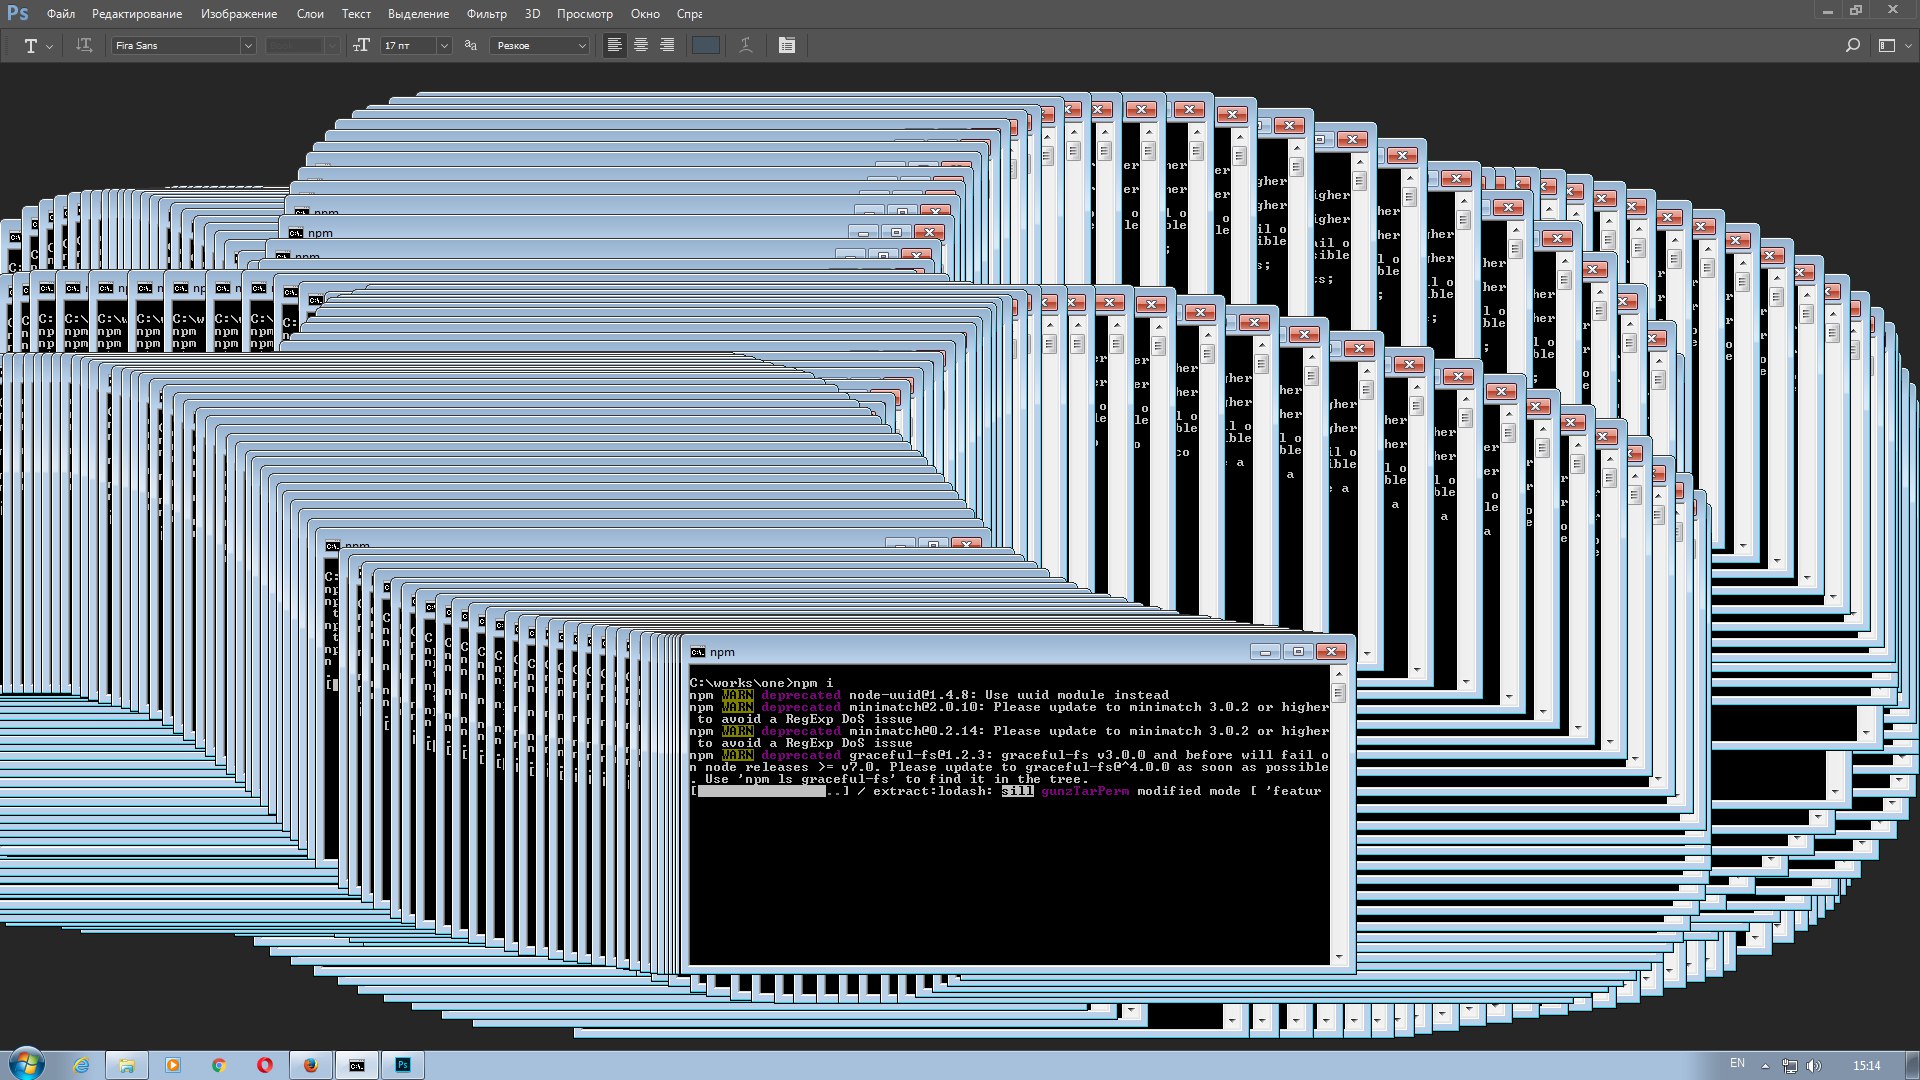Close the front npm window
Image resolution: width=1920 pixels, height=1080 pixels.
[1331, 652]
